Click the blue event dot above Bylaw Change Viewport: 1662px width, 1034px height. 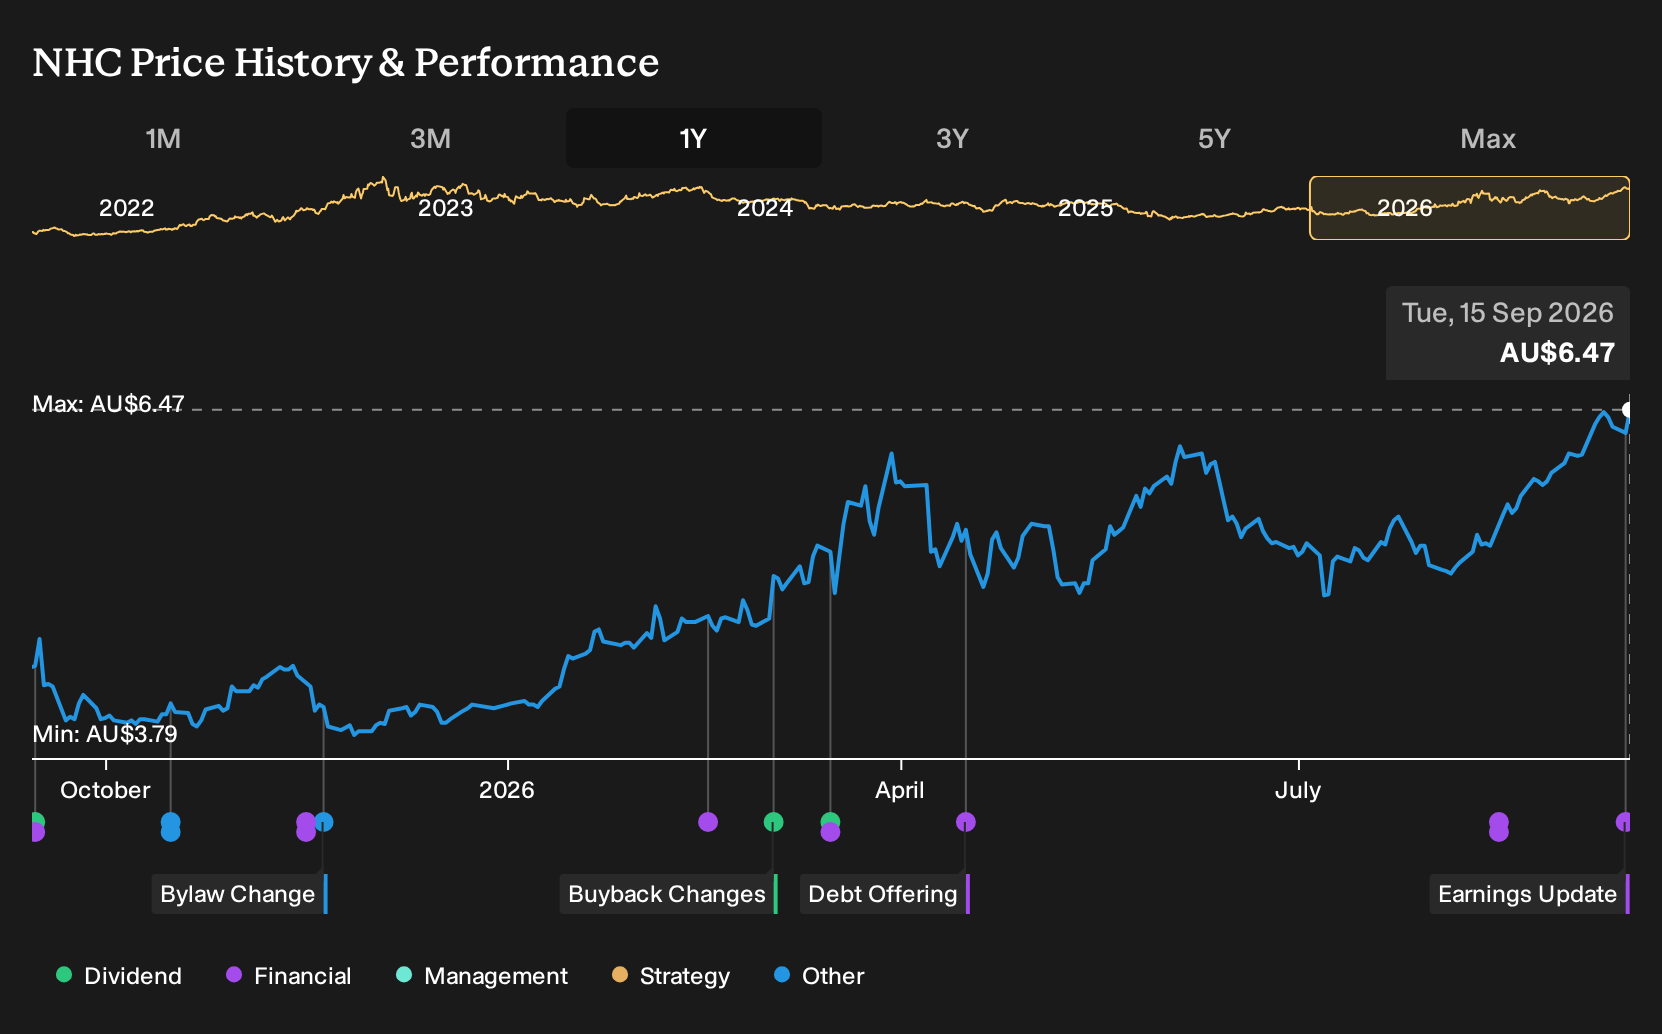tap(324, 822)
